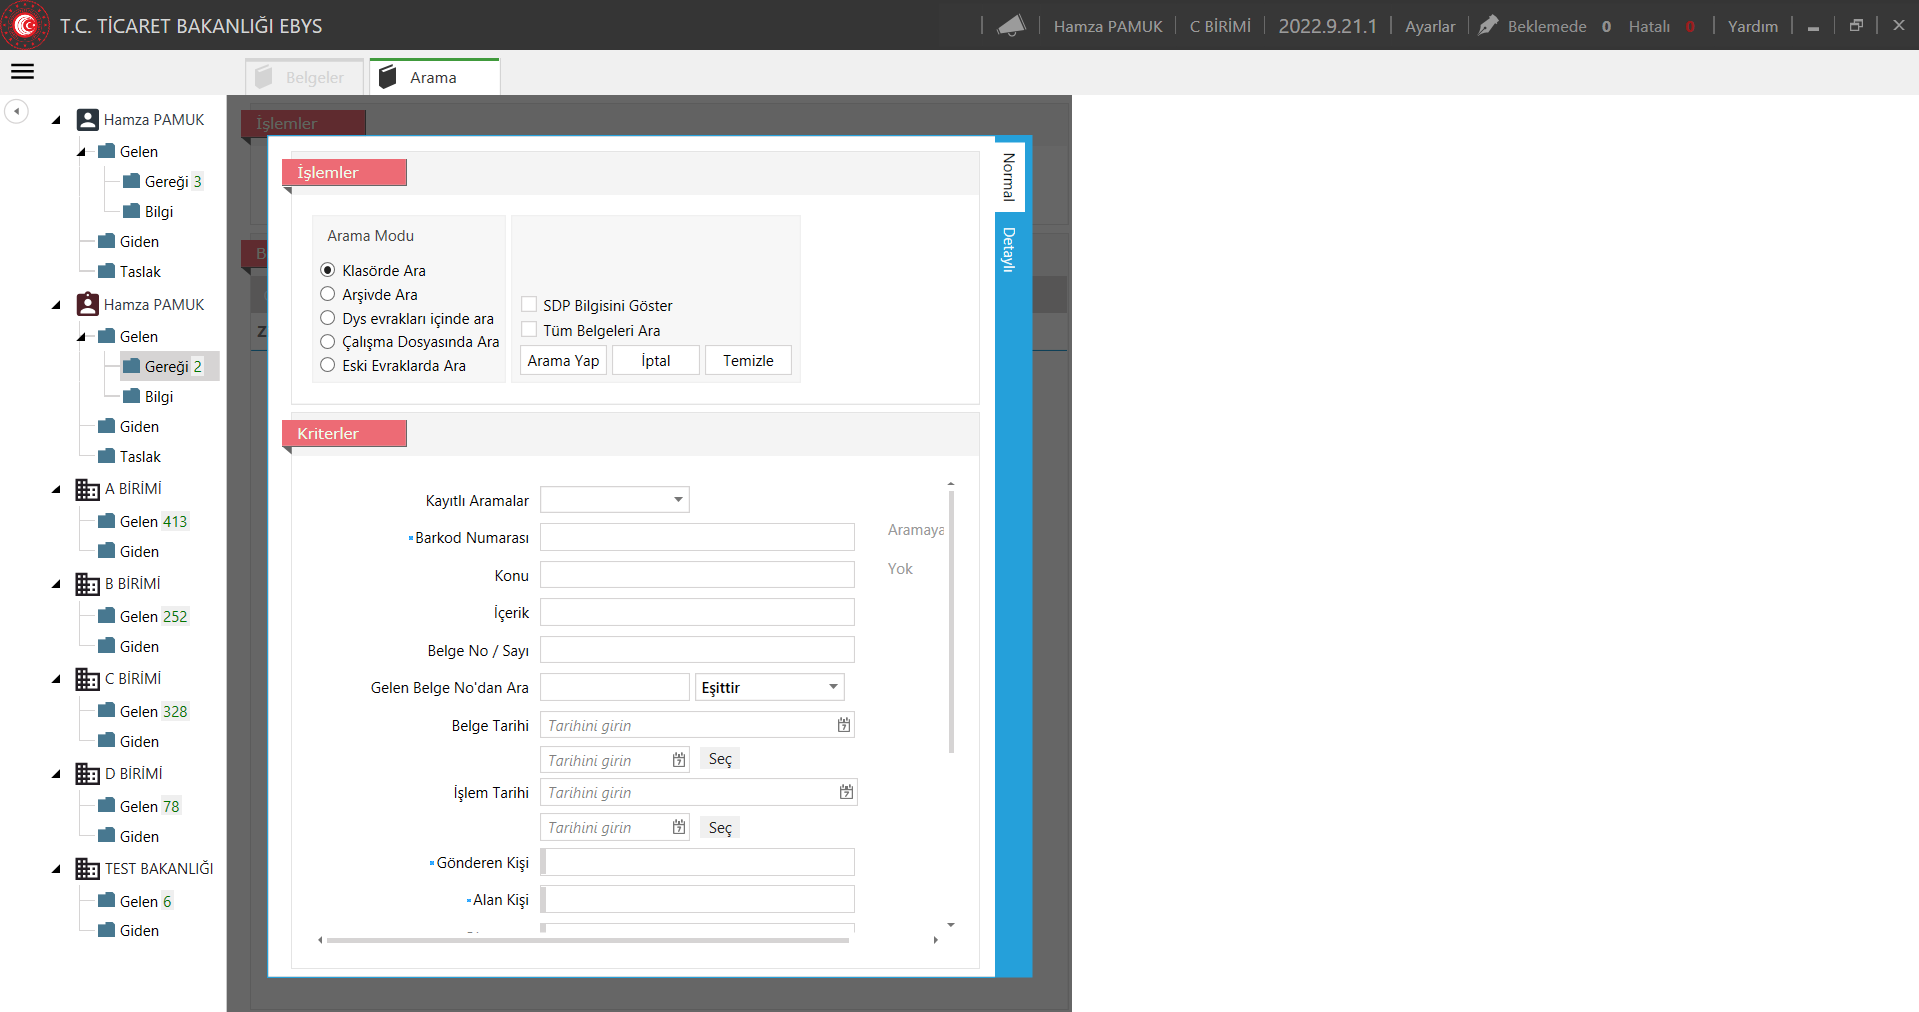The width and height of the screenshot is (1919, 1012).
Task: Open the Kayıtlı Aramalar dropdown
Action: tap(615, 499)
